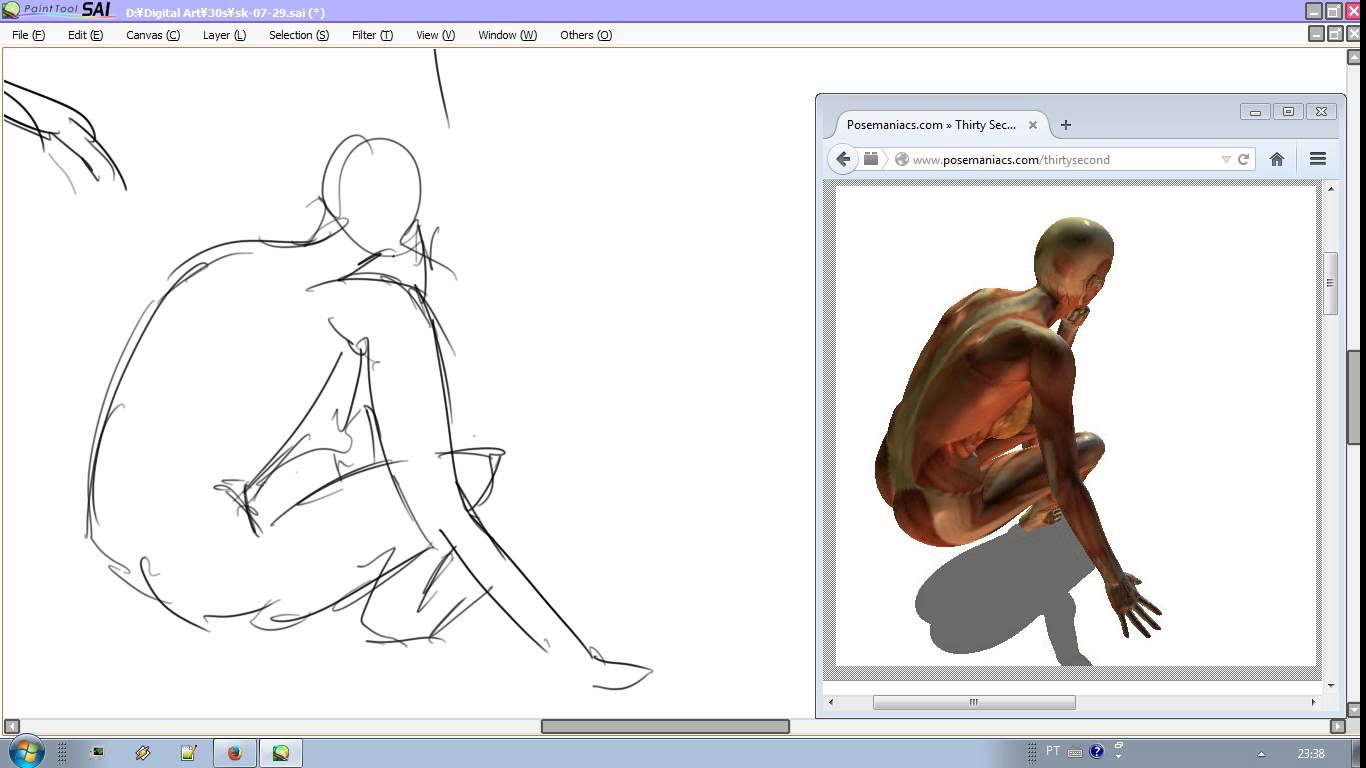Open the Firefox hamburger menu
Image resolution: width=1366 pixels, height=768 pixels.
(x=1317, y=158)
